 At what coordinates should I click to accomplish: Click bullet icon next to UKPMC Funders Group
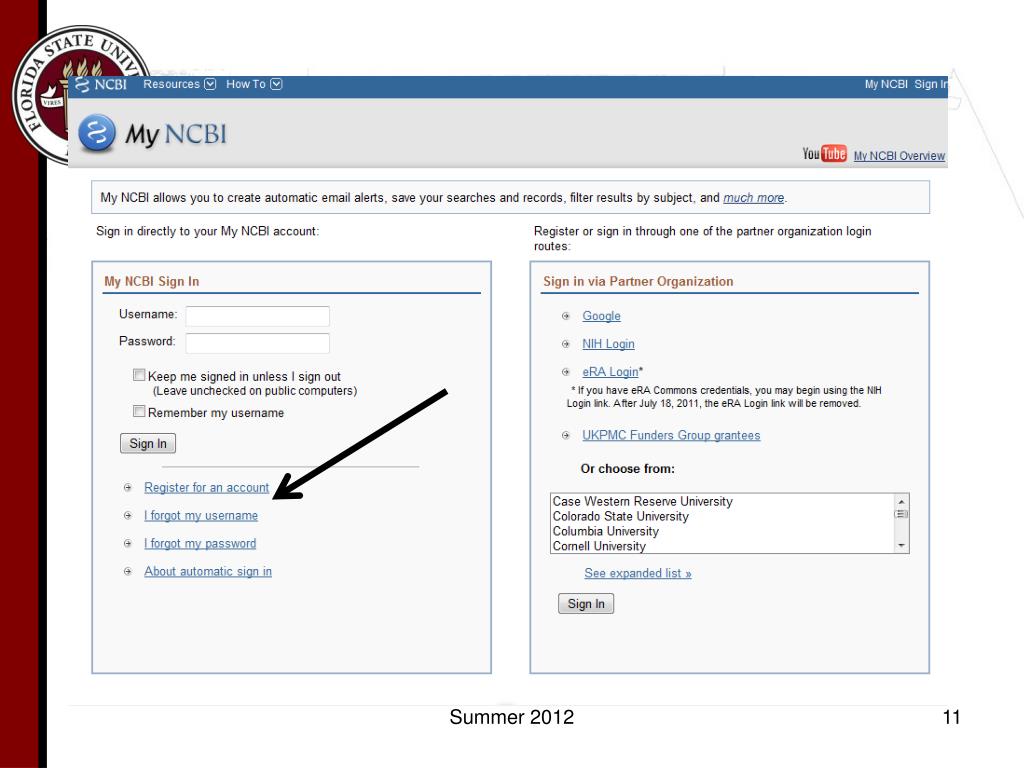(566, 436)
